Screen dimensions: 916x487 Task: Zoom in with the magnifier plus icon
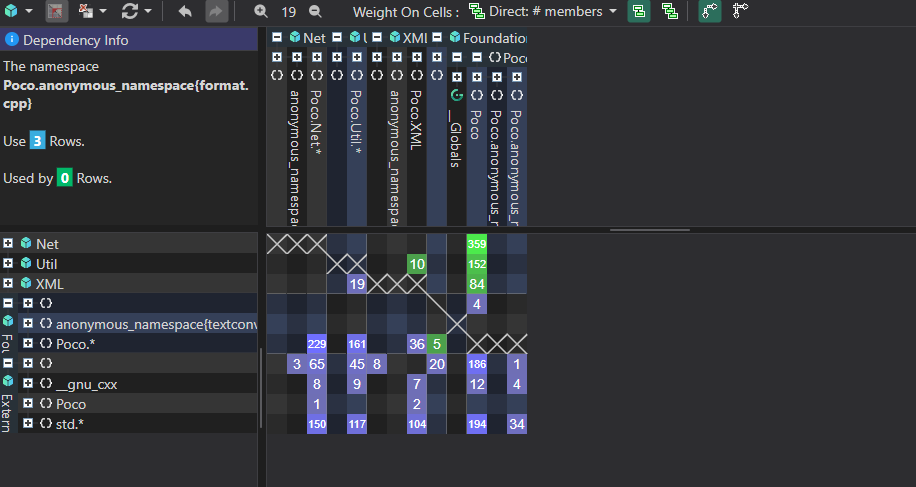(261, 11)
